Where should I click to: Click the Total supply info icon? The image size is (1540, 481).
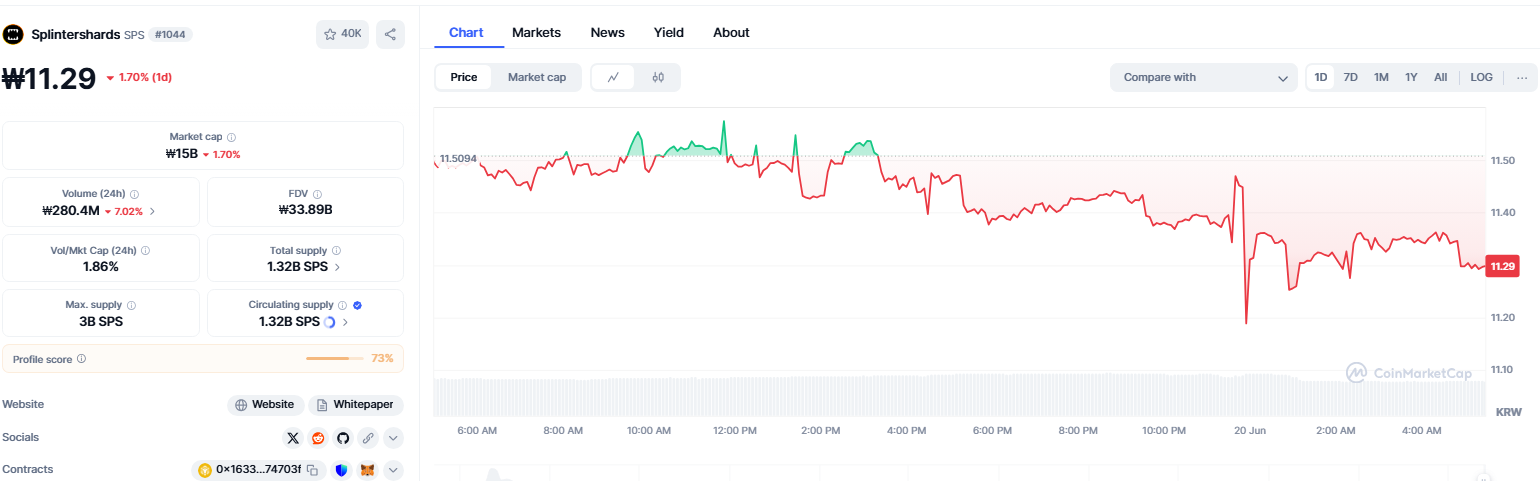click(x=336, y=250)
